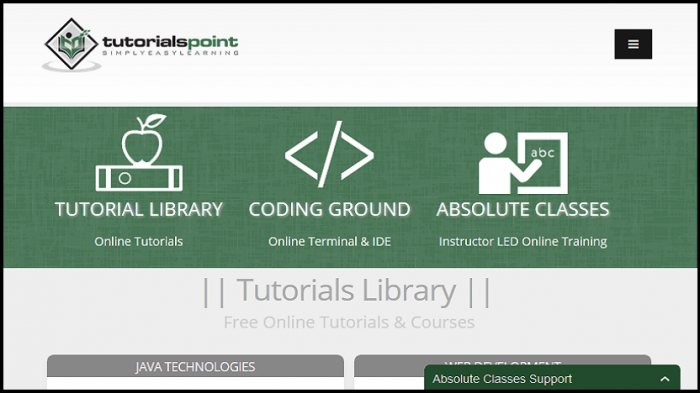Image resolution: width=700 pixels, height=393 pixels.
Task: Expand the Absolute Classes Support chat chevron
Action: [x=665, y=379]
